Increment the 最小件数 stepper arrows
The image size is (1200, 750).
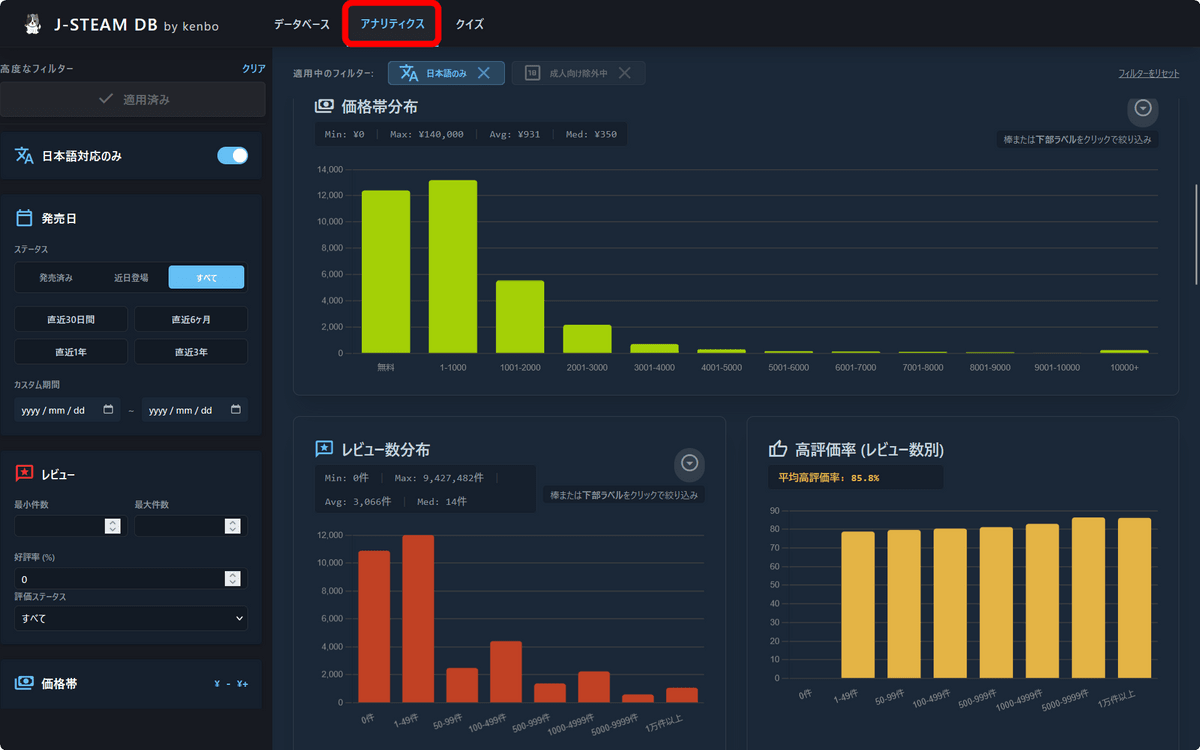coord(112,522)
